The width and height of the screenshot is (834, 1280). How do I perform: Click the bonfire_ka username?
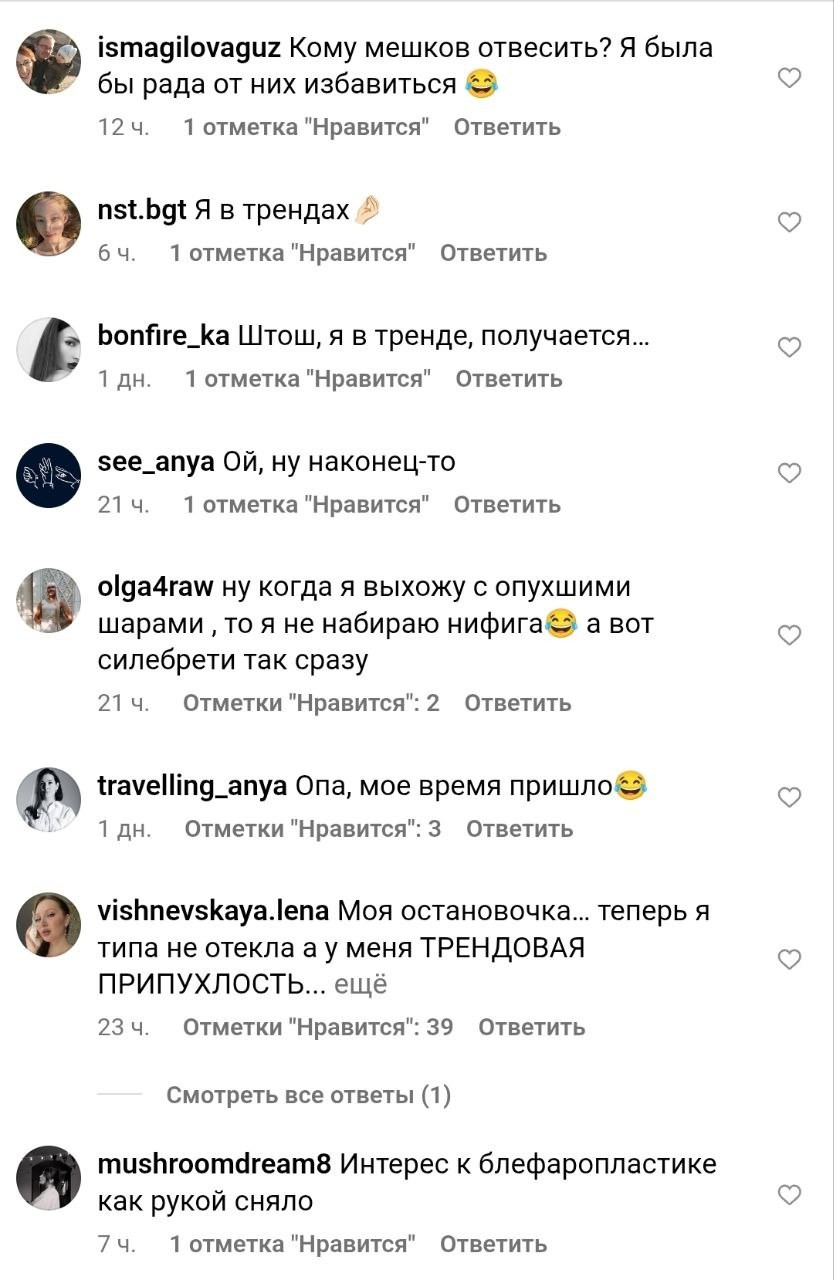[164, 337]
